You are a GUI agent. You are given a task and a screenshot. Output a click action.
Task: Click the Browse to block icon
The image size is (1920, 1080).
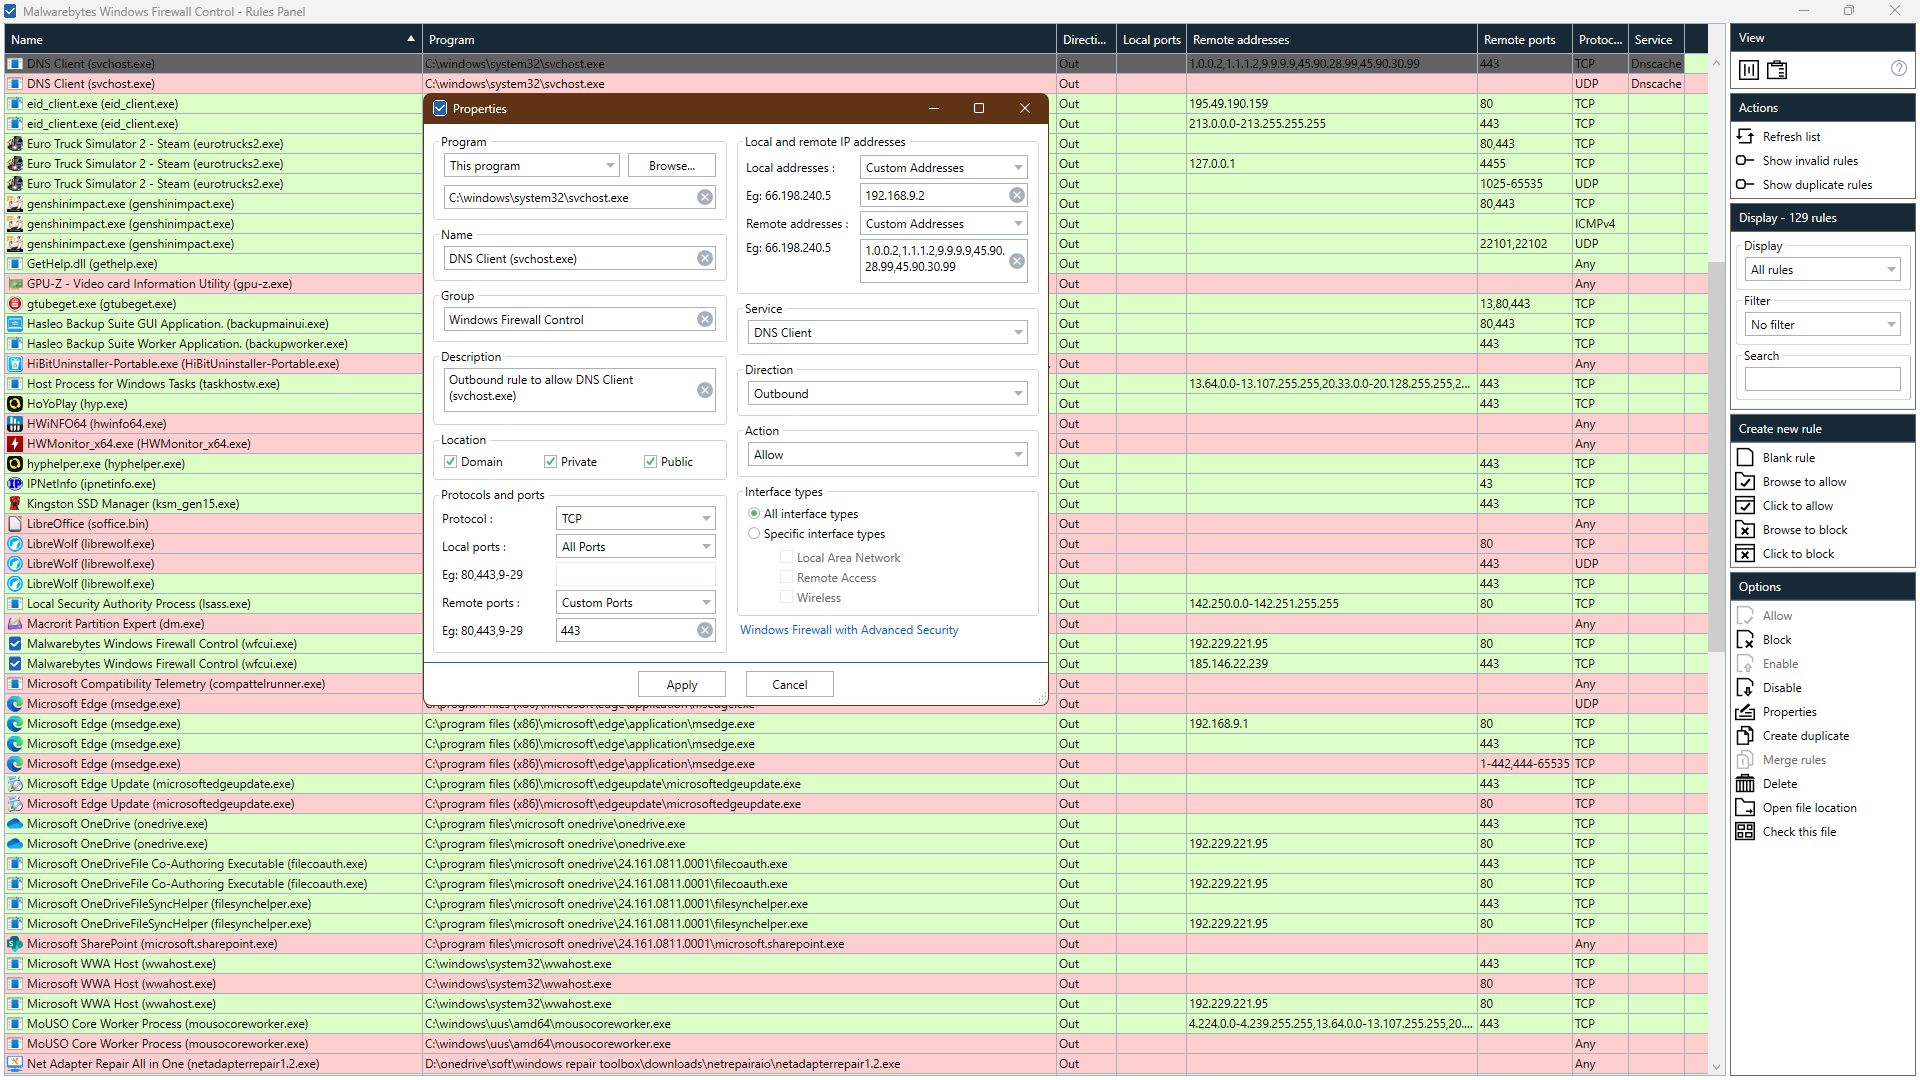click(1745, 529)
